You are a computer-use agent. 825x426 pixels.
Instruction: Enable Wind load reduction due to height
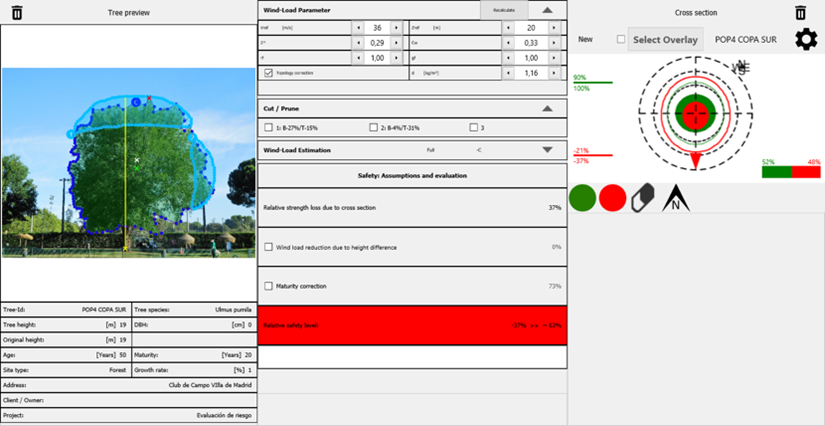[x=268, y=246]
